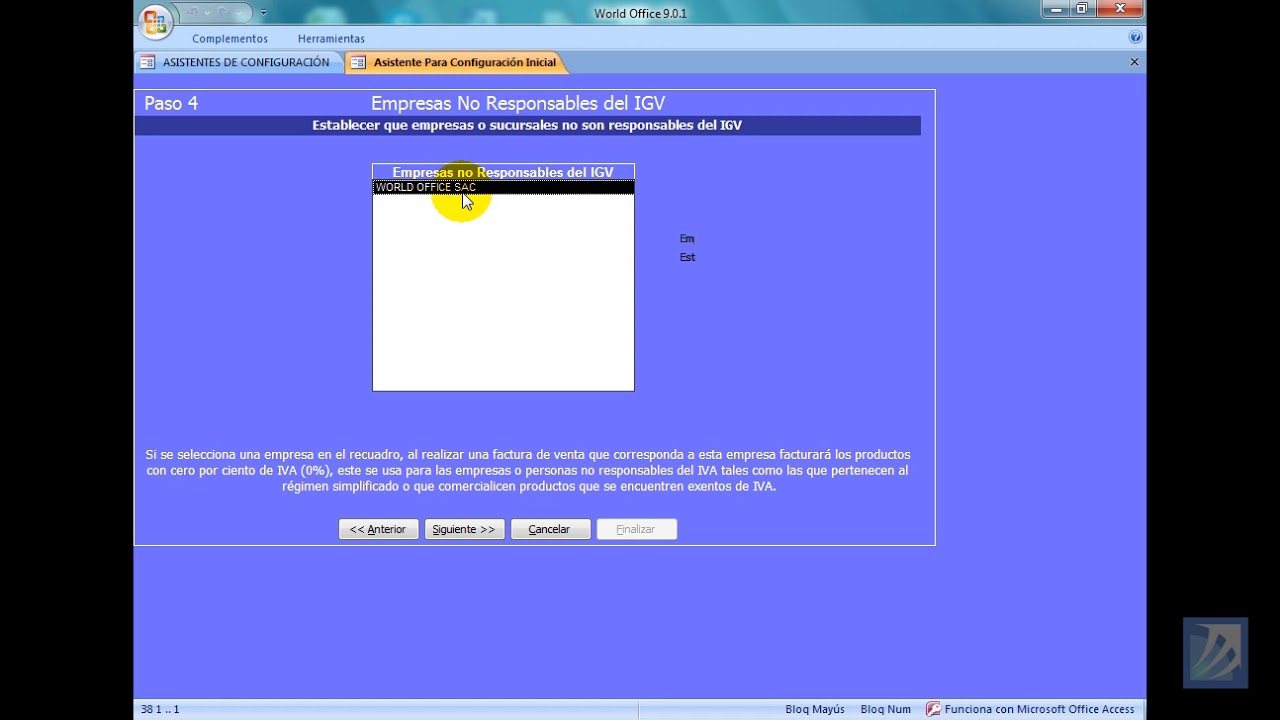Click the Bloq Num status indicator

(885, 709)
